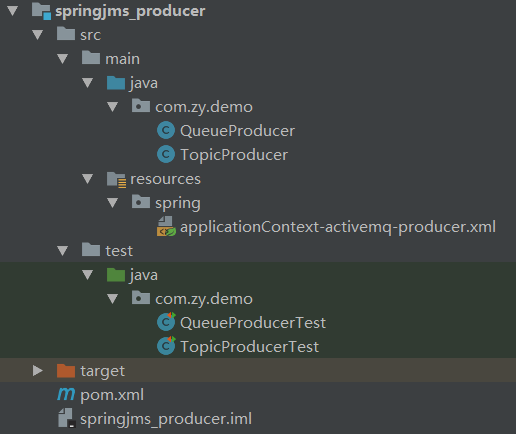Select the target label
The image size is (516, 434).
click(x=102, y=371)
